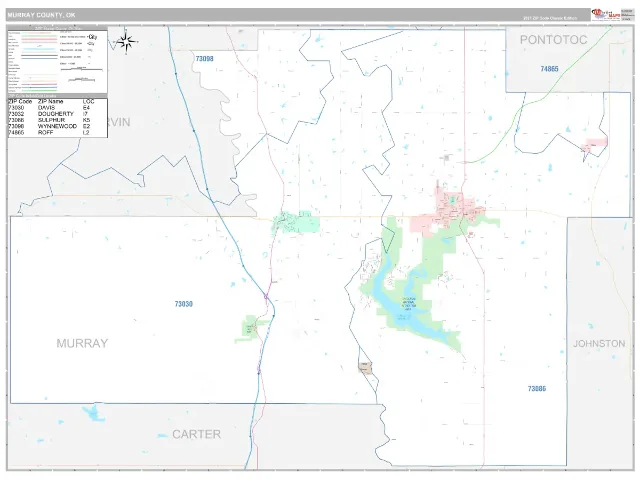Screen dimensions: 640x480
Task: Click the PONTOTOC county label
Action: [553, 40]
